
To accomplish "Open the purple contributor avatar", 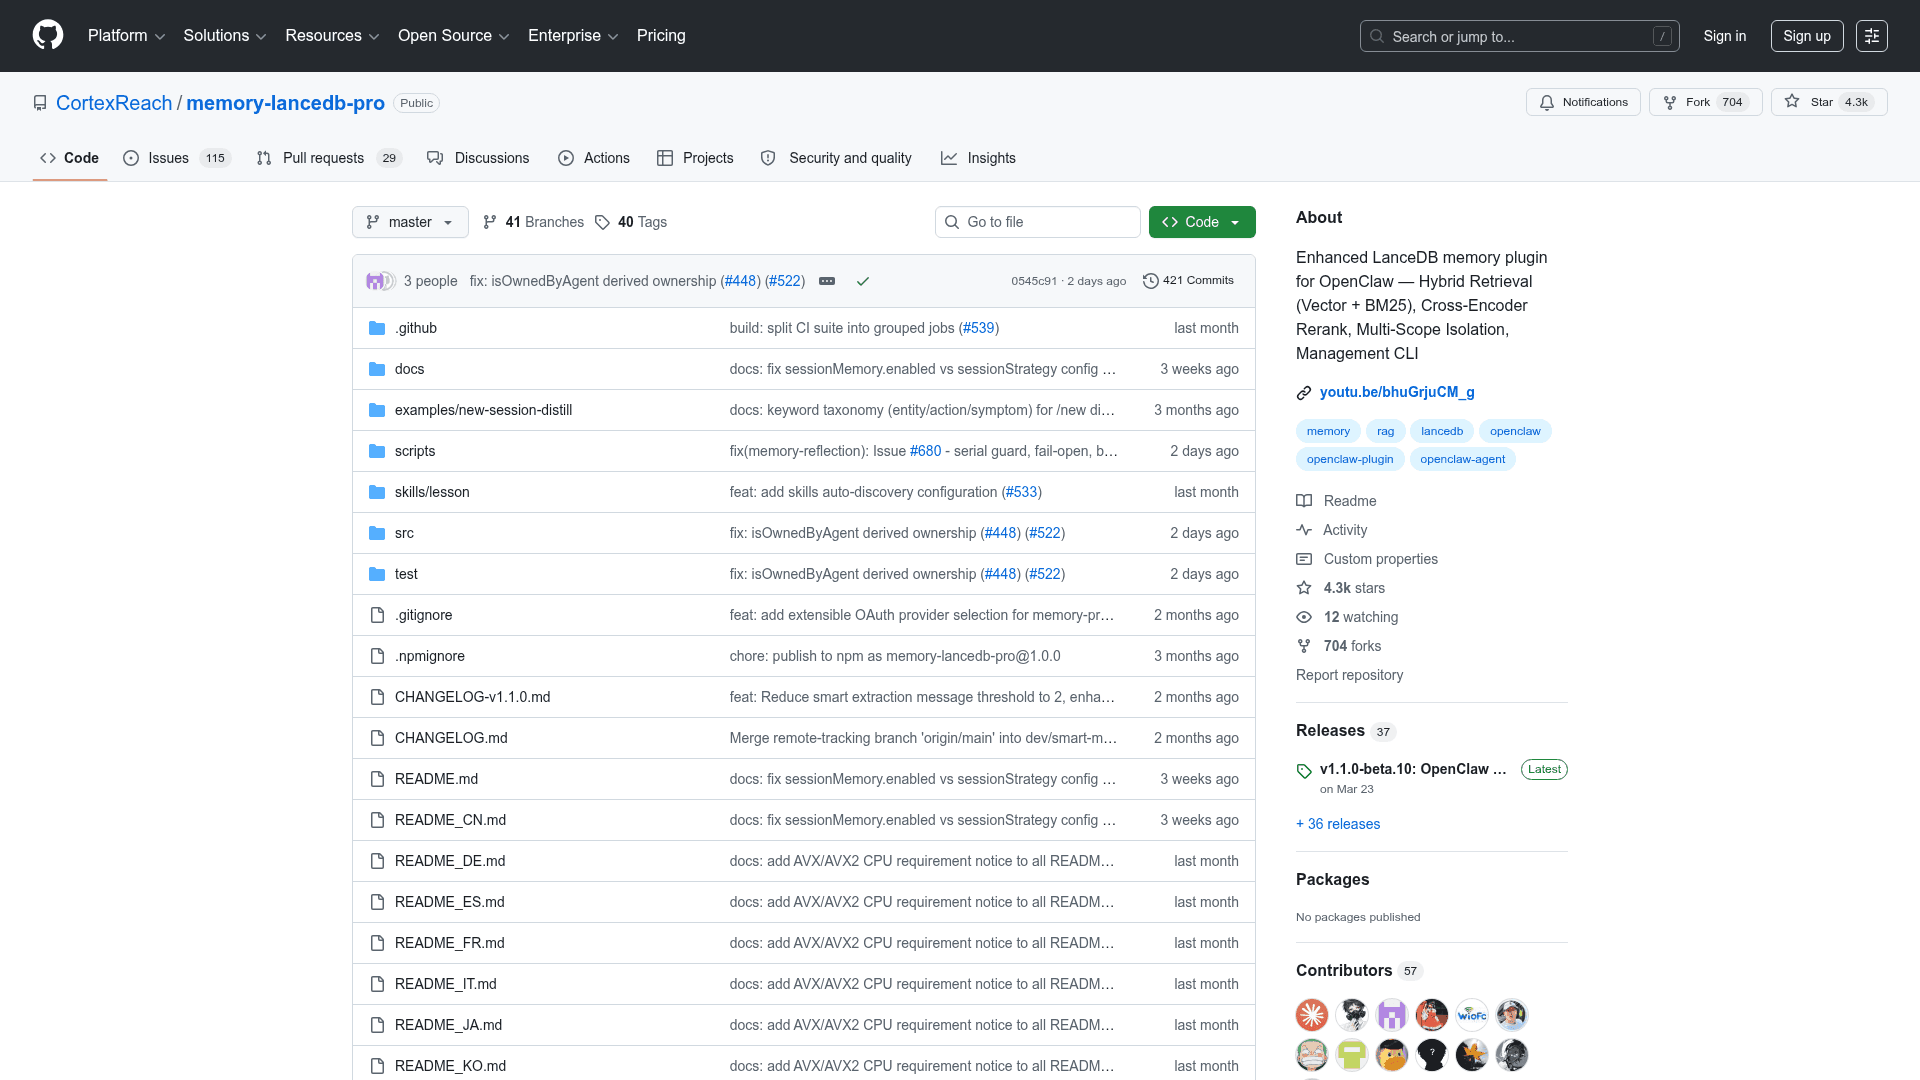I will 1392,1015.
